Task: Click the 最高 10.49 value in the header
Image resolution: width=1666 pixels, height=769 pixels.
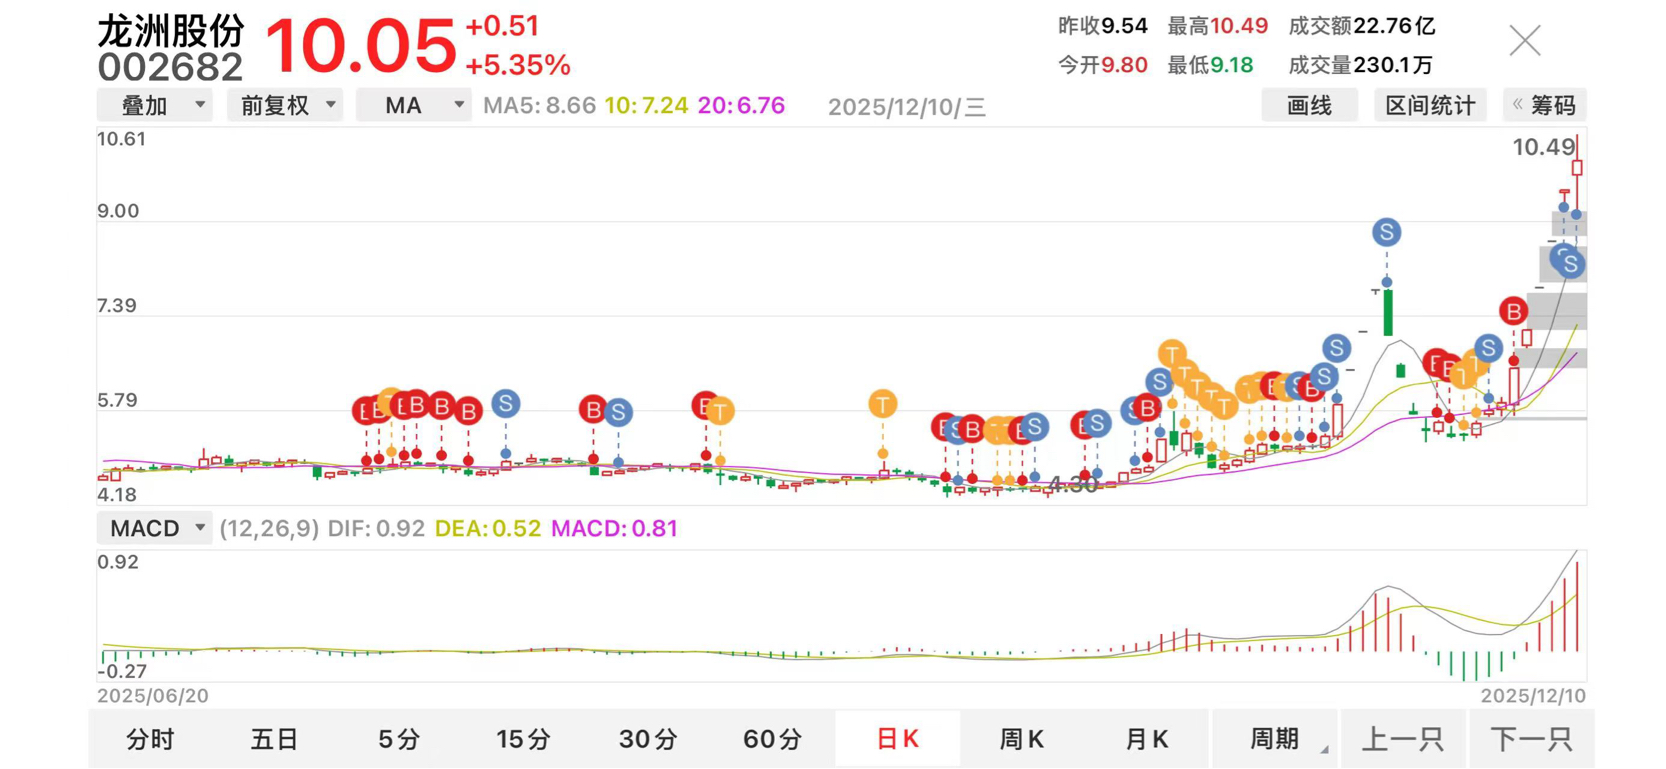Action: 1239,26
